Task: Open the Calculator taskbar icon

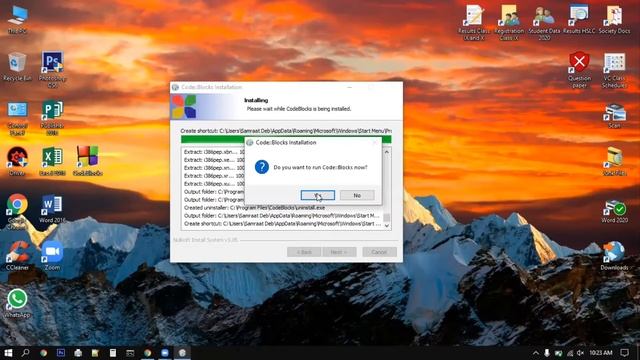Action: [113, 353]
